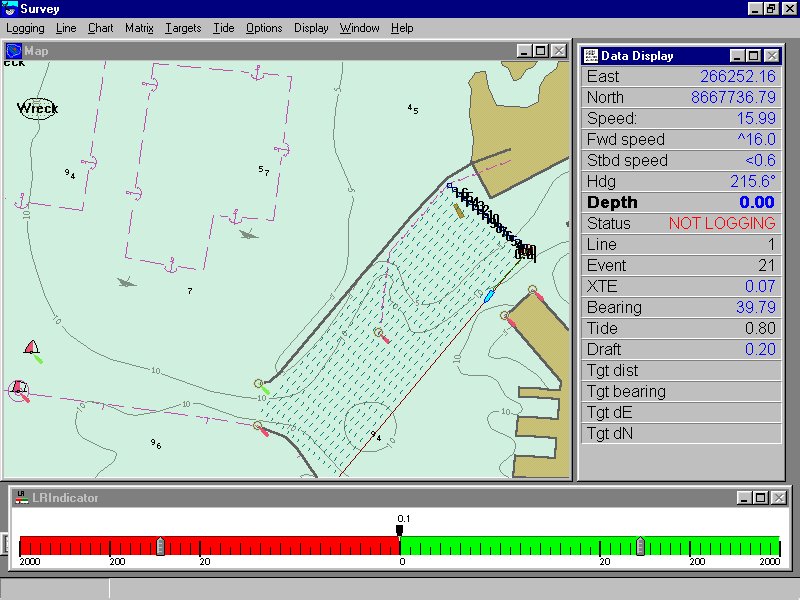Open the Options menu
This screenshot has height=600, width=800.
tap(264, 28)
